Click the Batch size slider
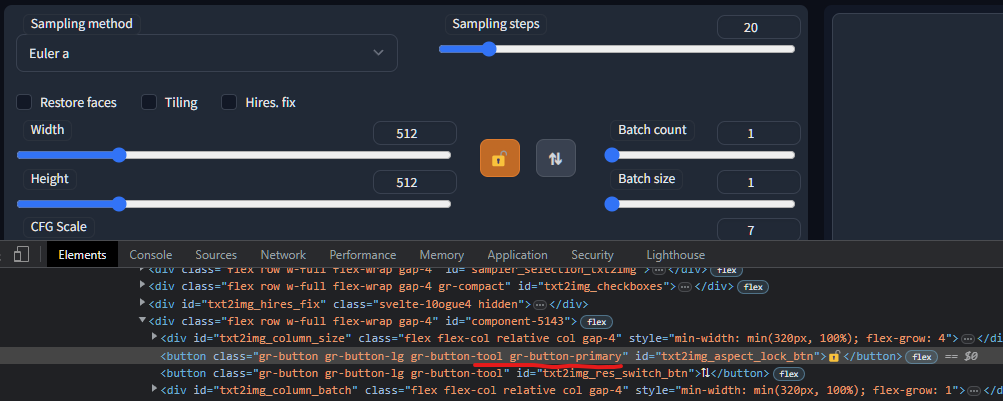This screenshot has width=1003, height=401. [x=700, y=204]
